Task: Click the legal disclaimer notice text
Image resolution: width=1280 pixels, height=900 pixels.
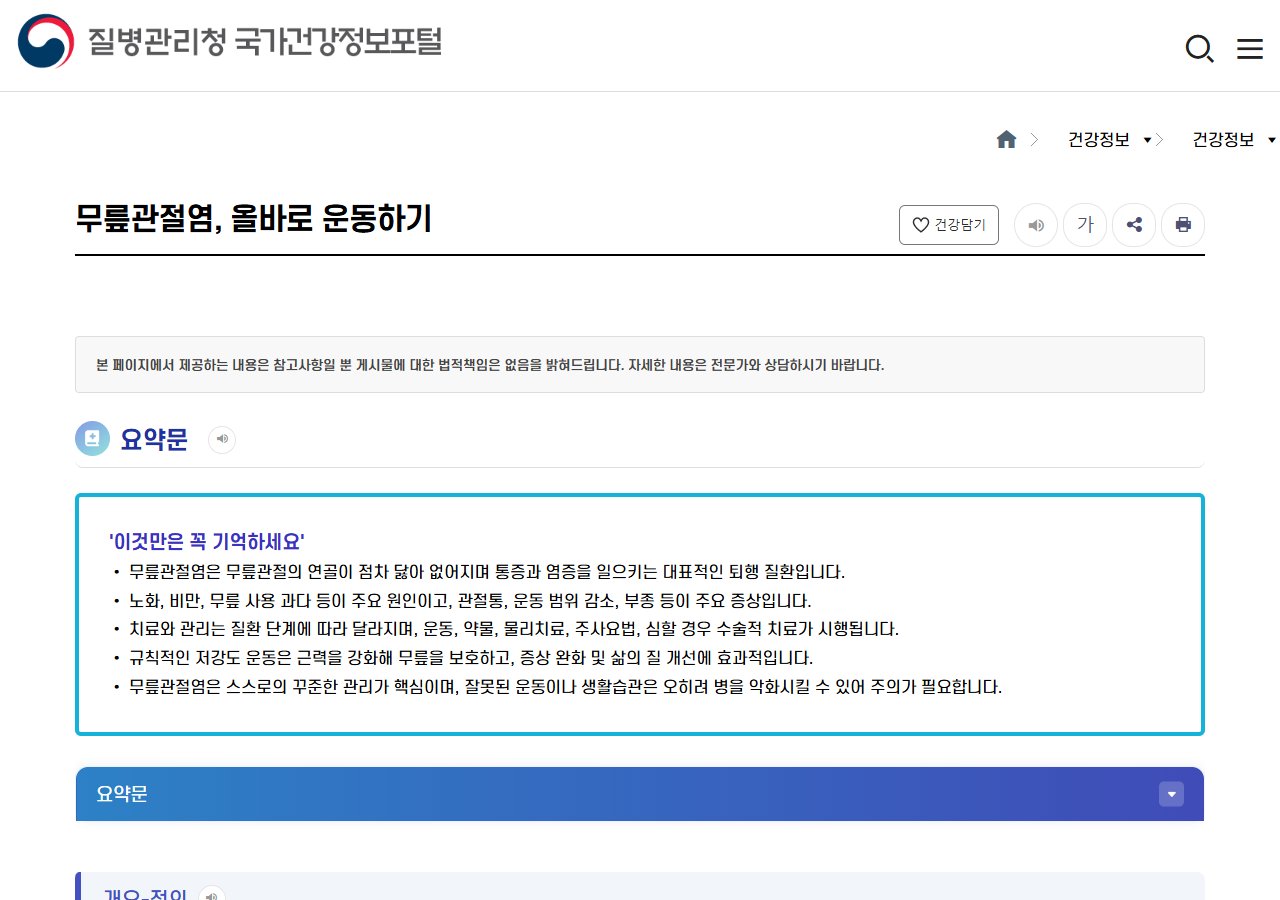Action: [x=490, y=365]
